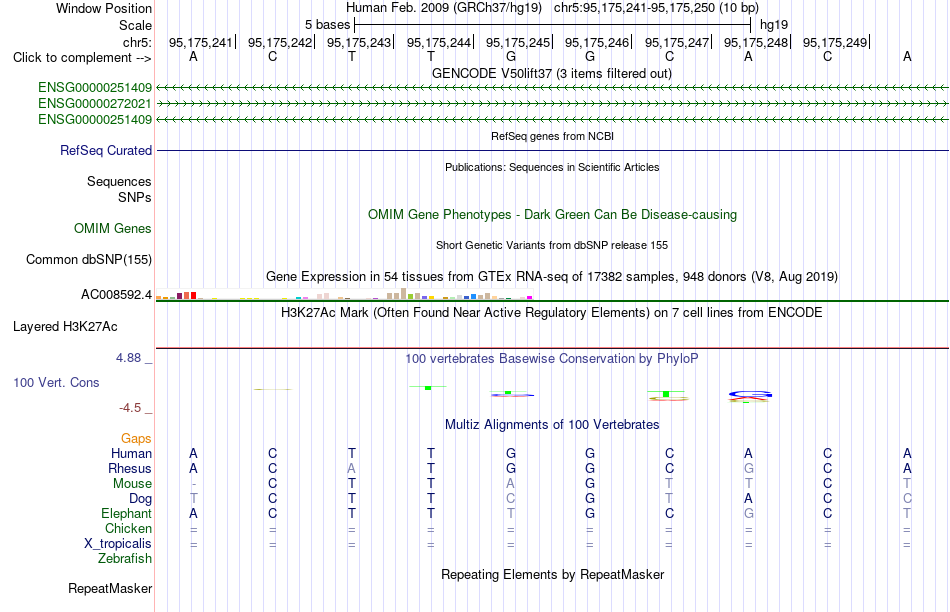Click the Rhesus species label

[130, 469]
